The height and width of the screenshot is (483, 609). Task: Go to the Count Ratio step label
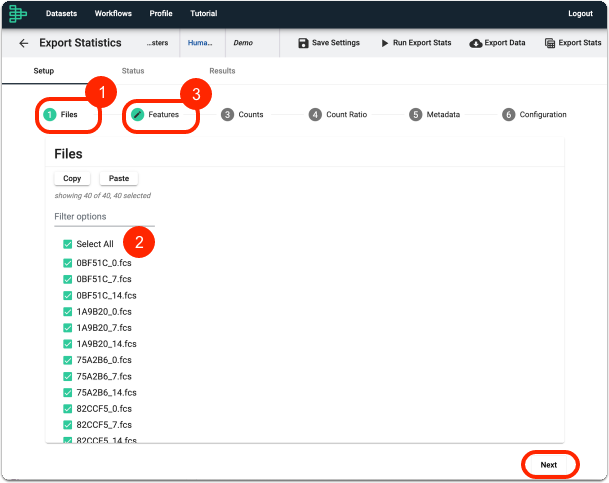pos(346,115)
